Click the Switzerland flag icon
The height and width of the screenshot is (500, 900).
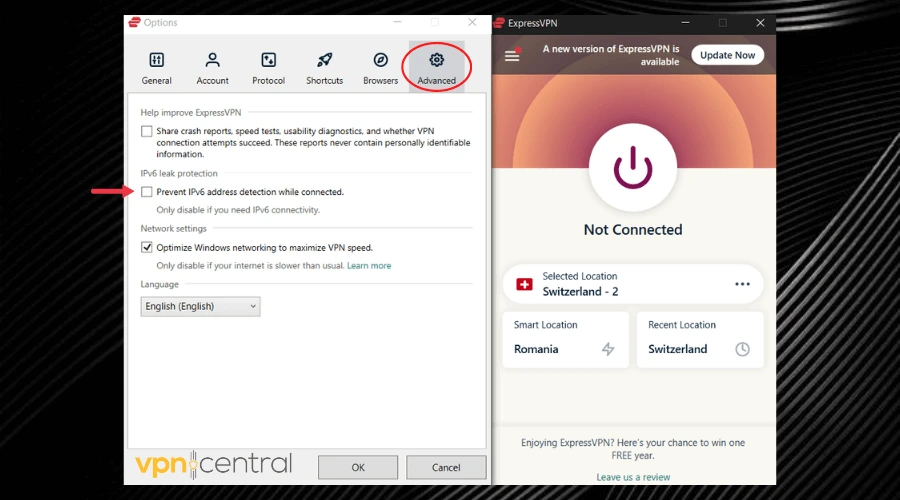[x=524, y=284]
